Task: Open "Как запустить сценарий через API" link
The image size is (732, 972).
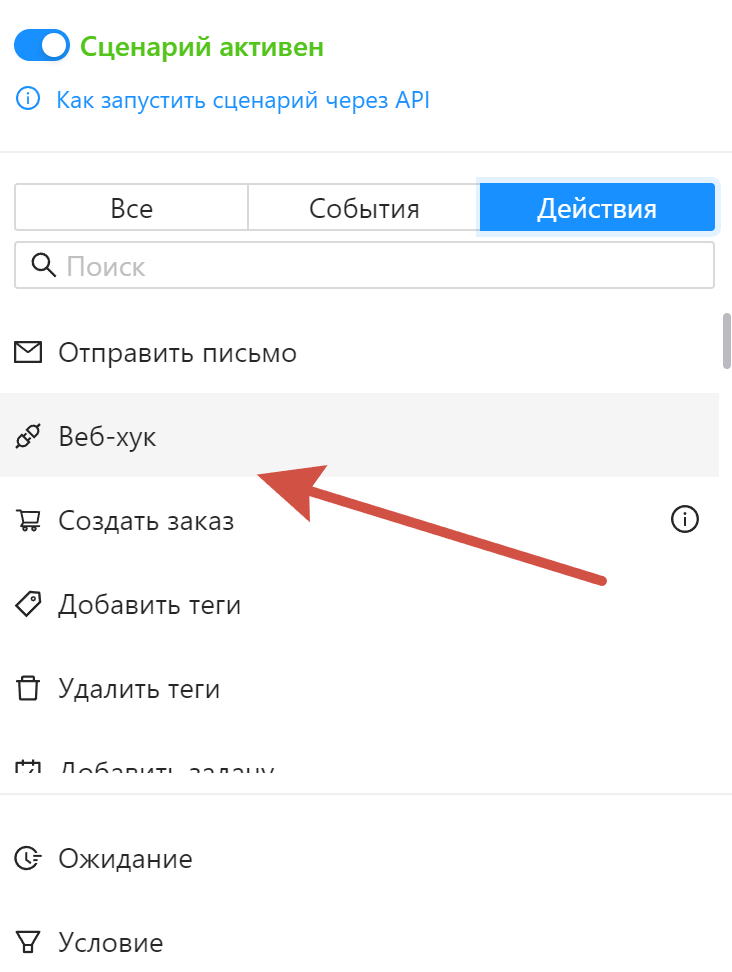Action: point(242,100)
